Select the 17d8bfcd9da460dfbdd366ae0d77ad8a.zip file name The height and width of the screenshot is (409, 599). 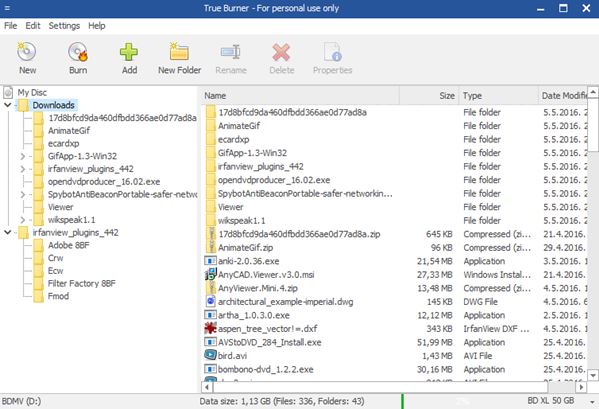click(x=299, y=234)
